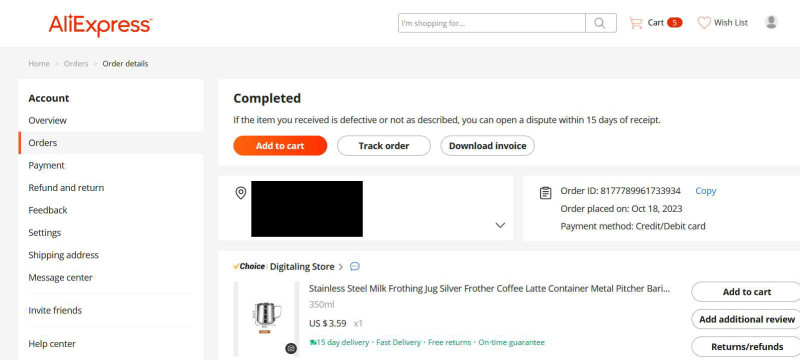Open the shopping cart icon
800x360 pixels.
click(636, 23)
